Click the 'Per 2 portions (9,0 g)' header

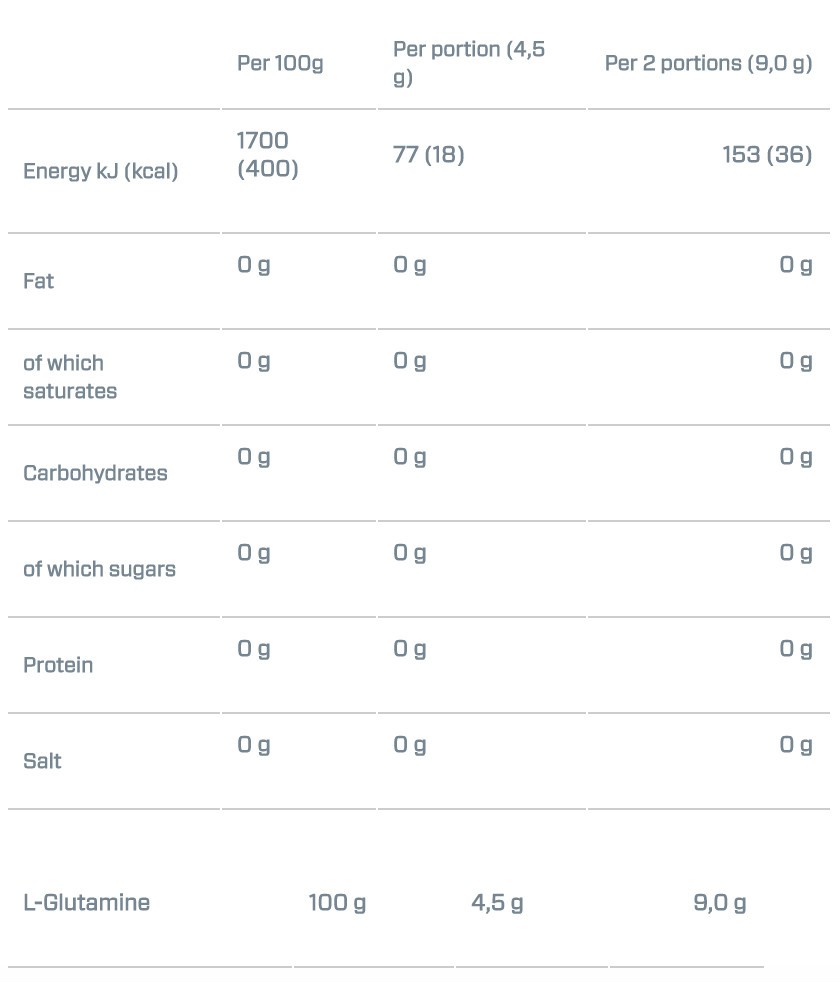point(708,63)
